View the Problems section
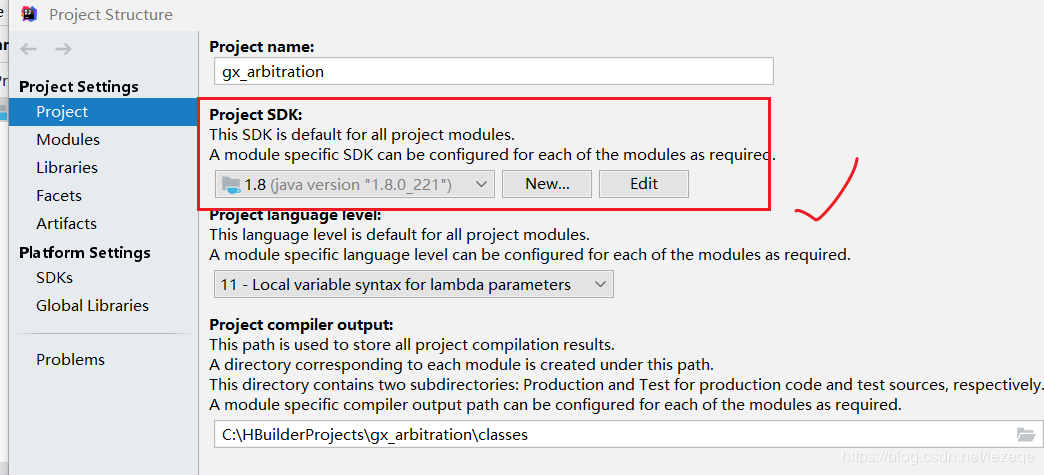The height and width of the screenshot is (475, 1044). pos(70,360)
